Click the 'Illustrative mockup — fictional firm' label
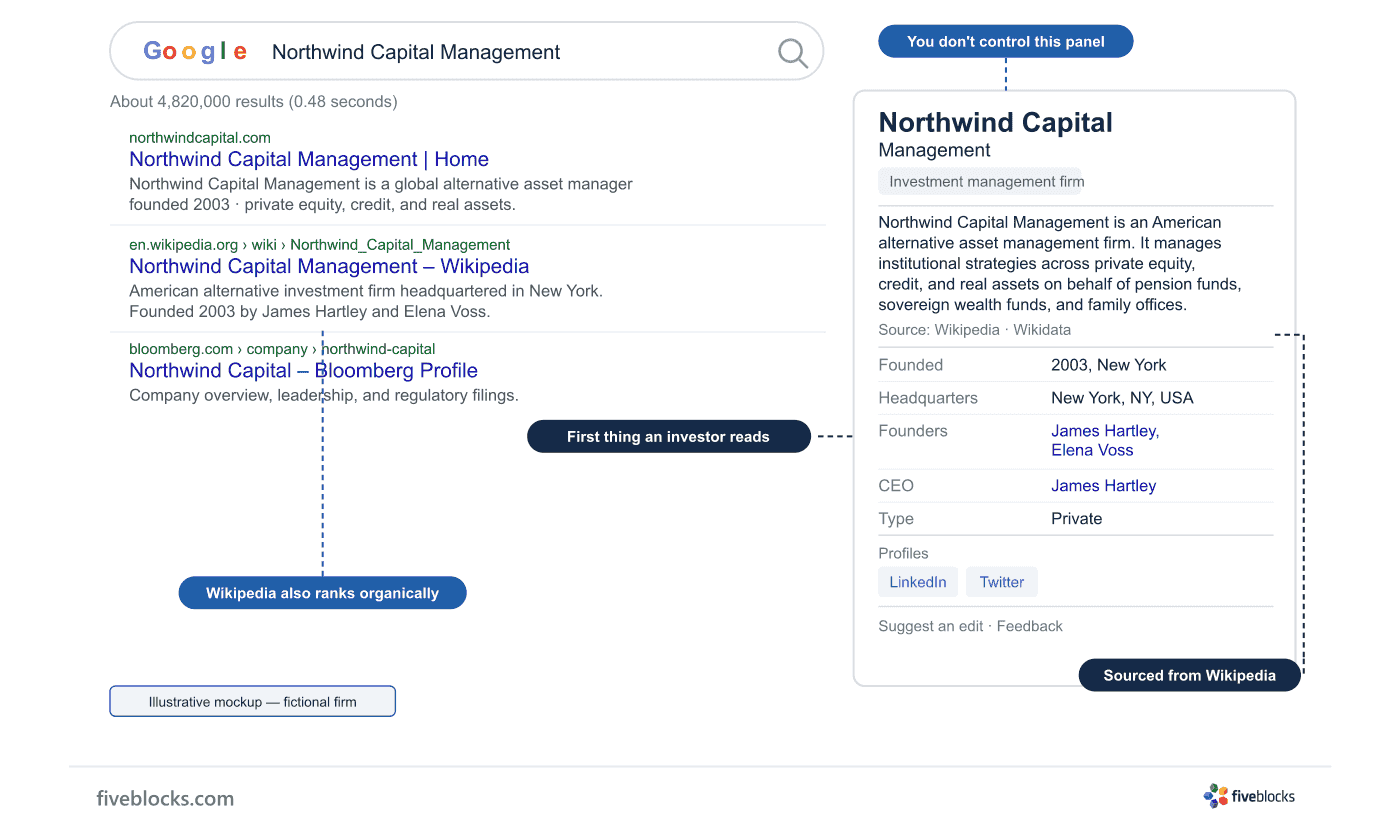 [x=252, y=701]
